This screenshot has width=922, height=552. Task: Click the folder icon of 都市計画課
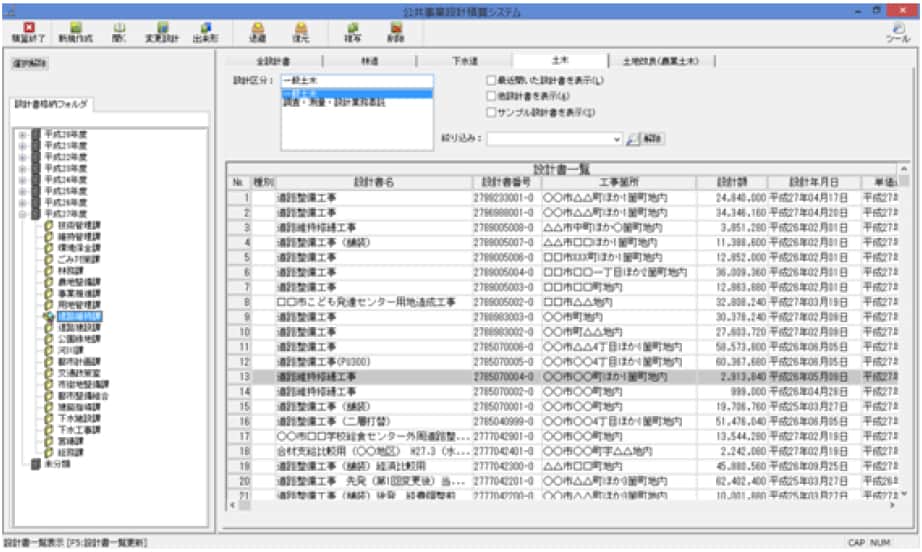click(x=49, y=362)
